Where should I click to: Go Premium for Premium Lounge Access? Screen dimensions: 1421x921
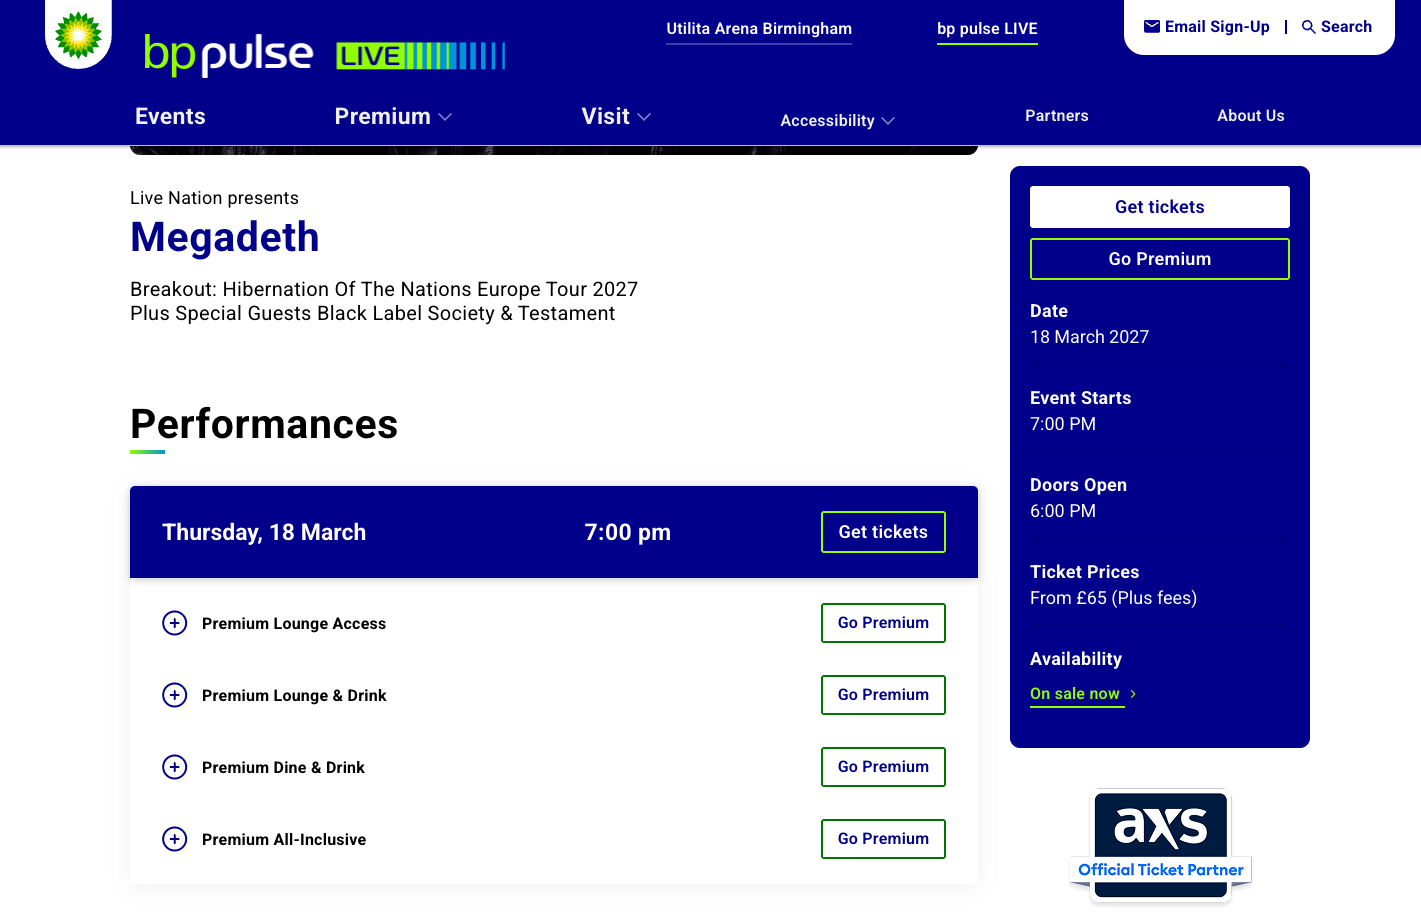883,623
